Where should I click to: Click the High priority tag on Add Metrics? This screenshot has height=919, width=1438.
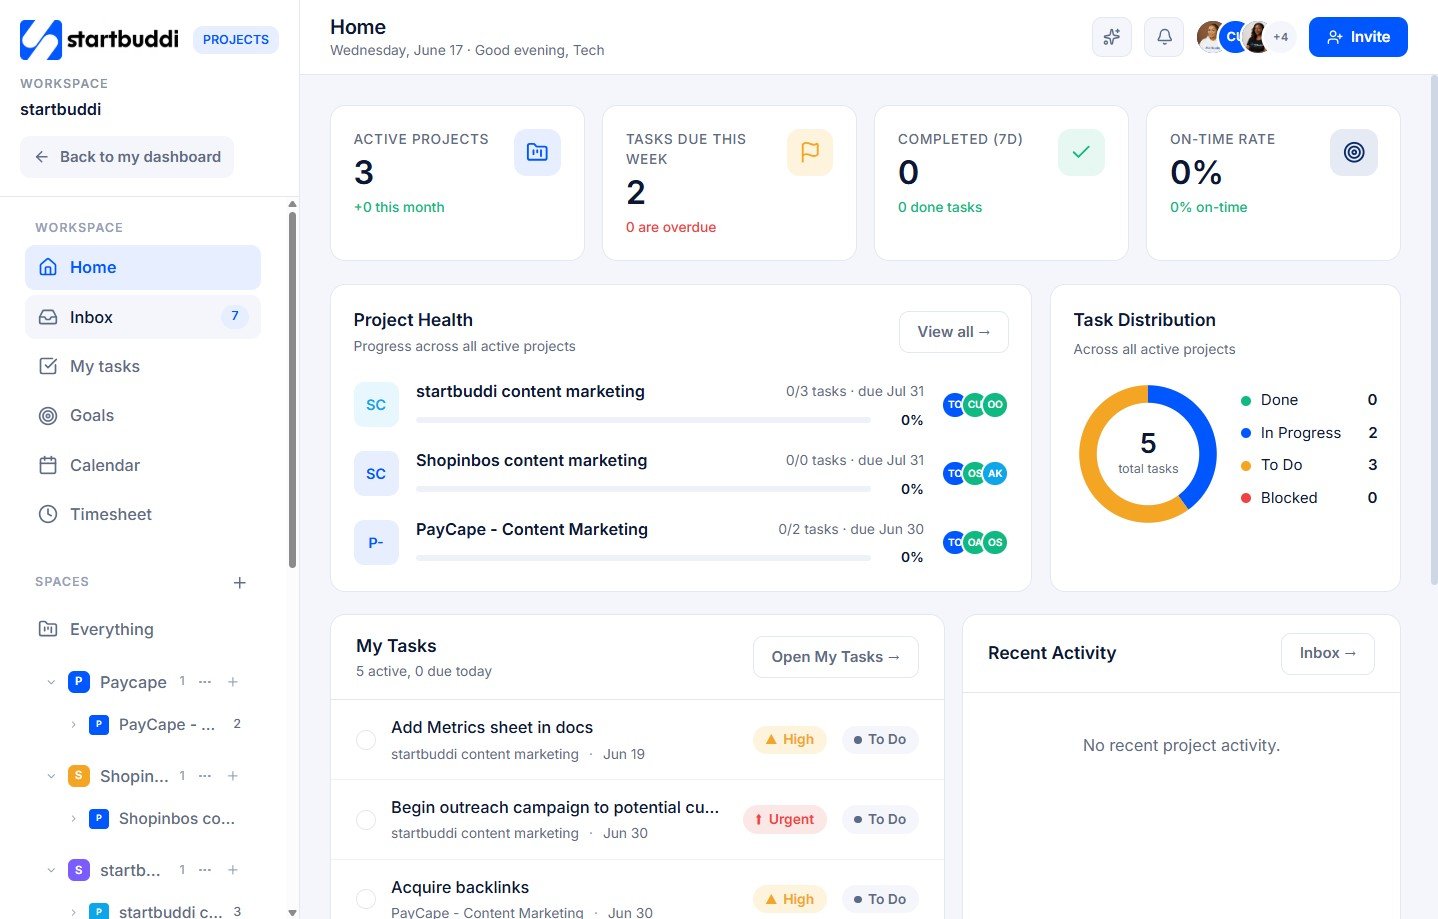point(790,739)
